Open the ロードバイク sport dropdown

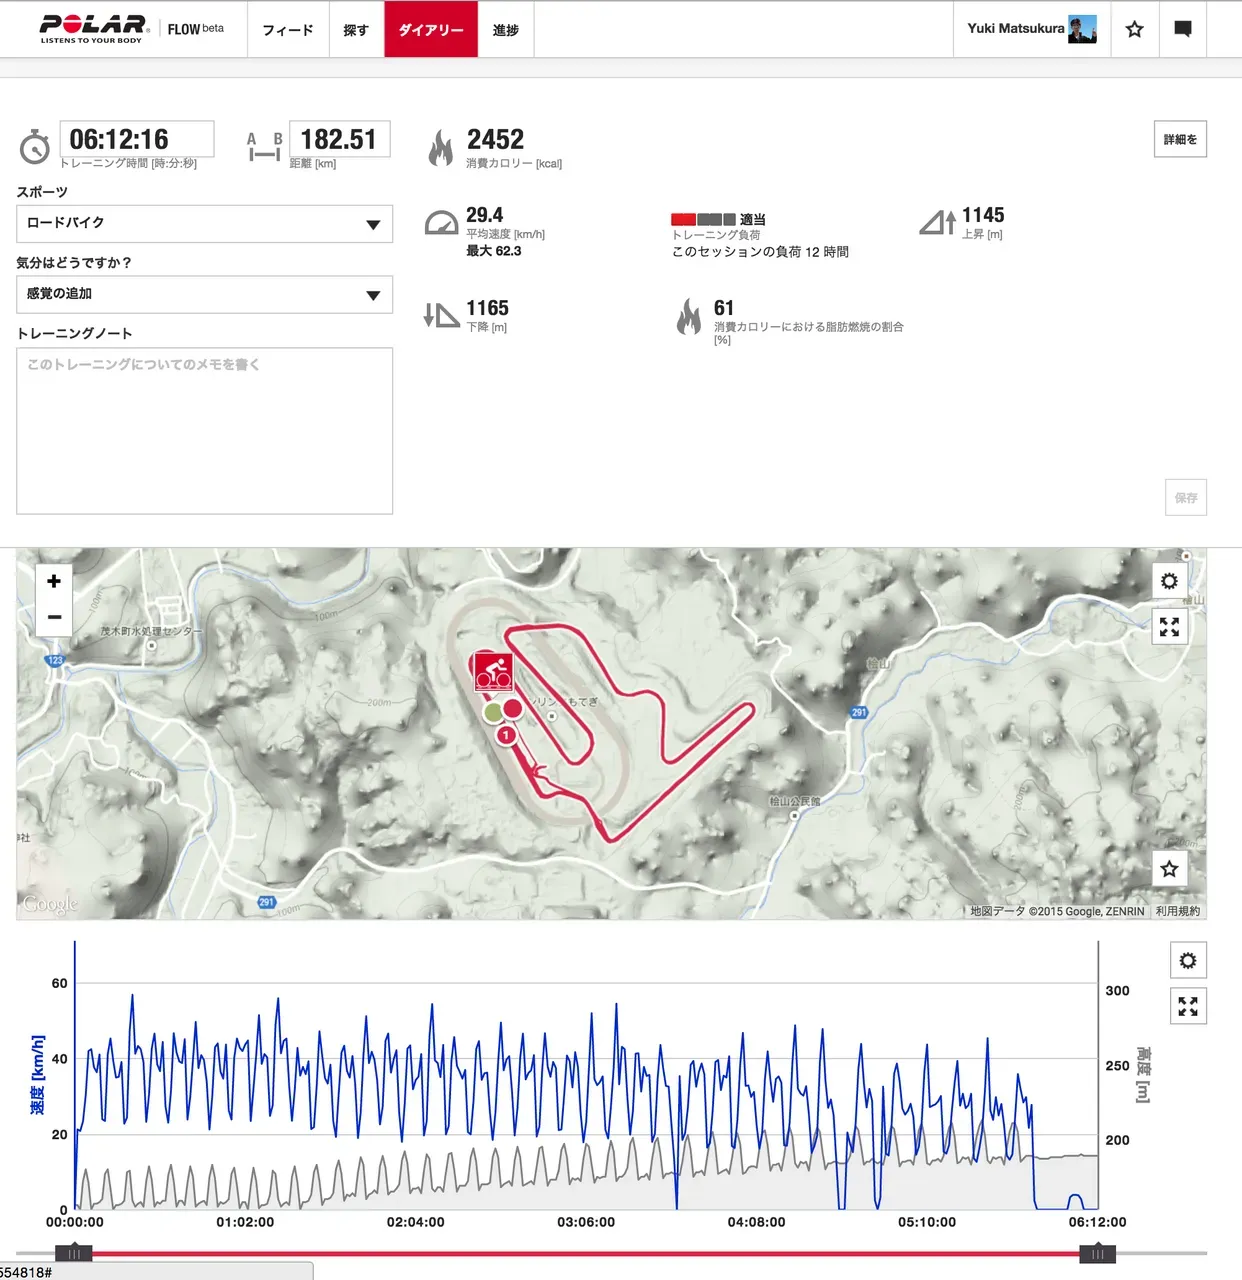tap(204, 224)
